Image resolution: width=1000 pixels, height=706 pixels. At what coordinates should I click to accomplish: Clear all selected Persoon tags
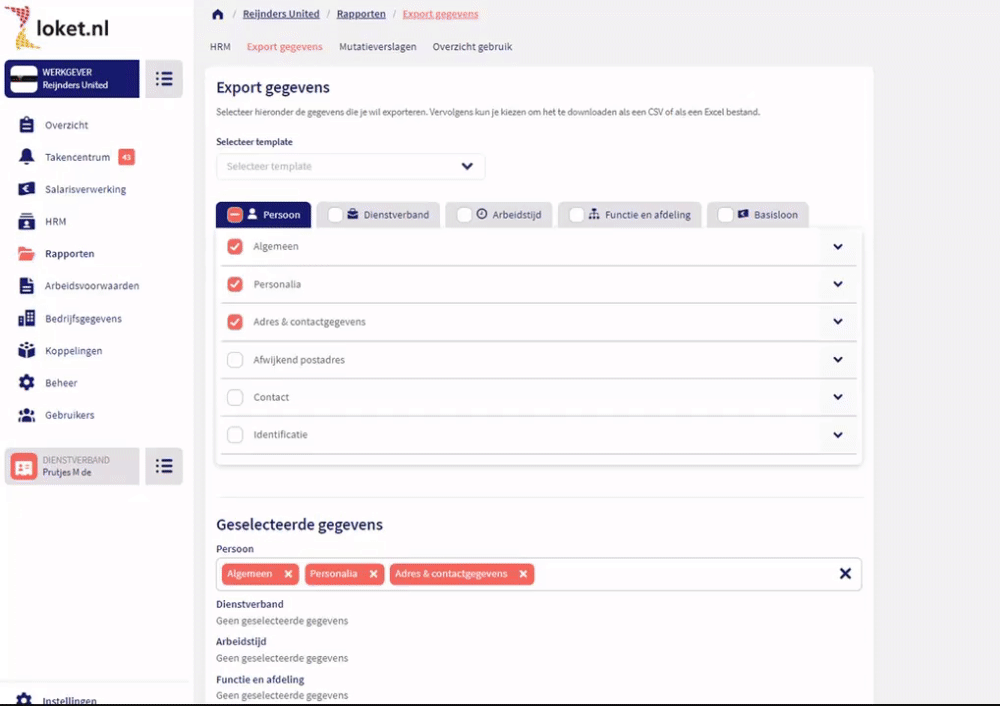(845, 574)
